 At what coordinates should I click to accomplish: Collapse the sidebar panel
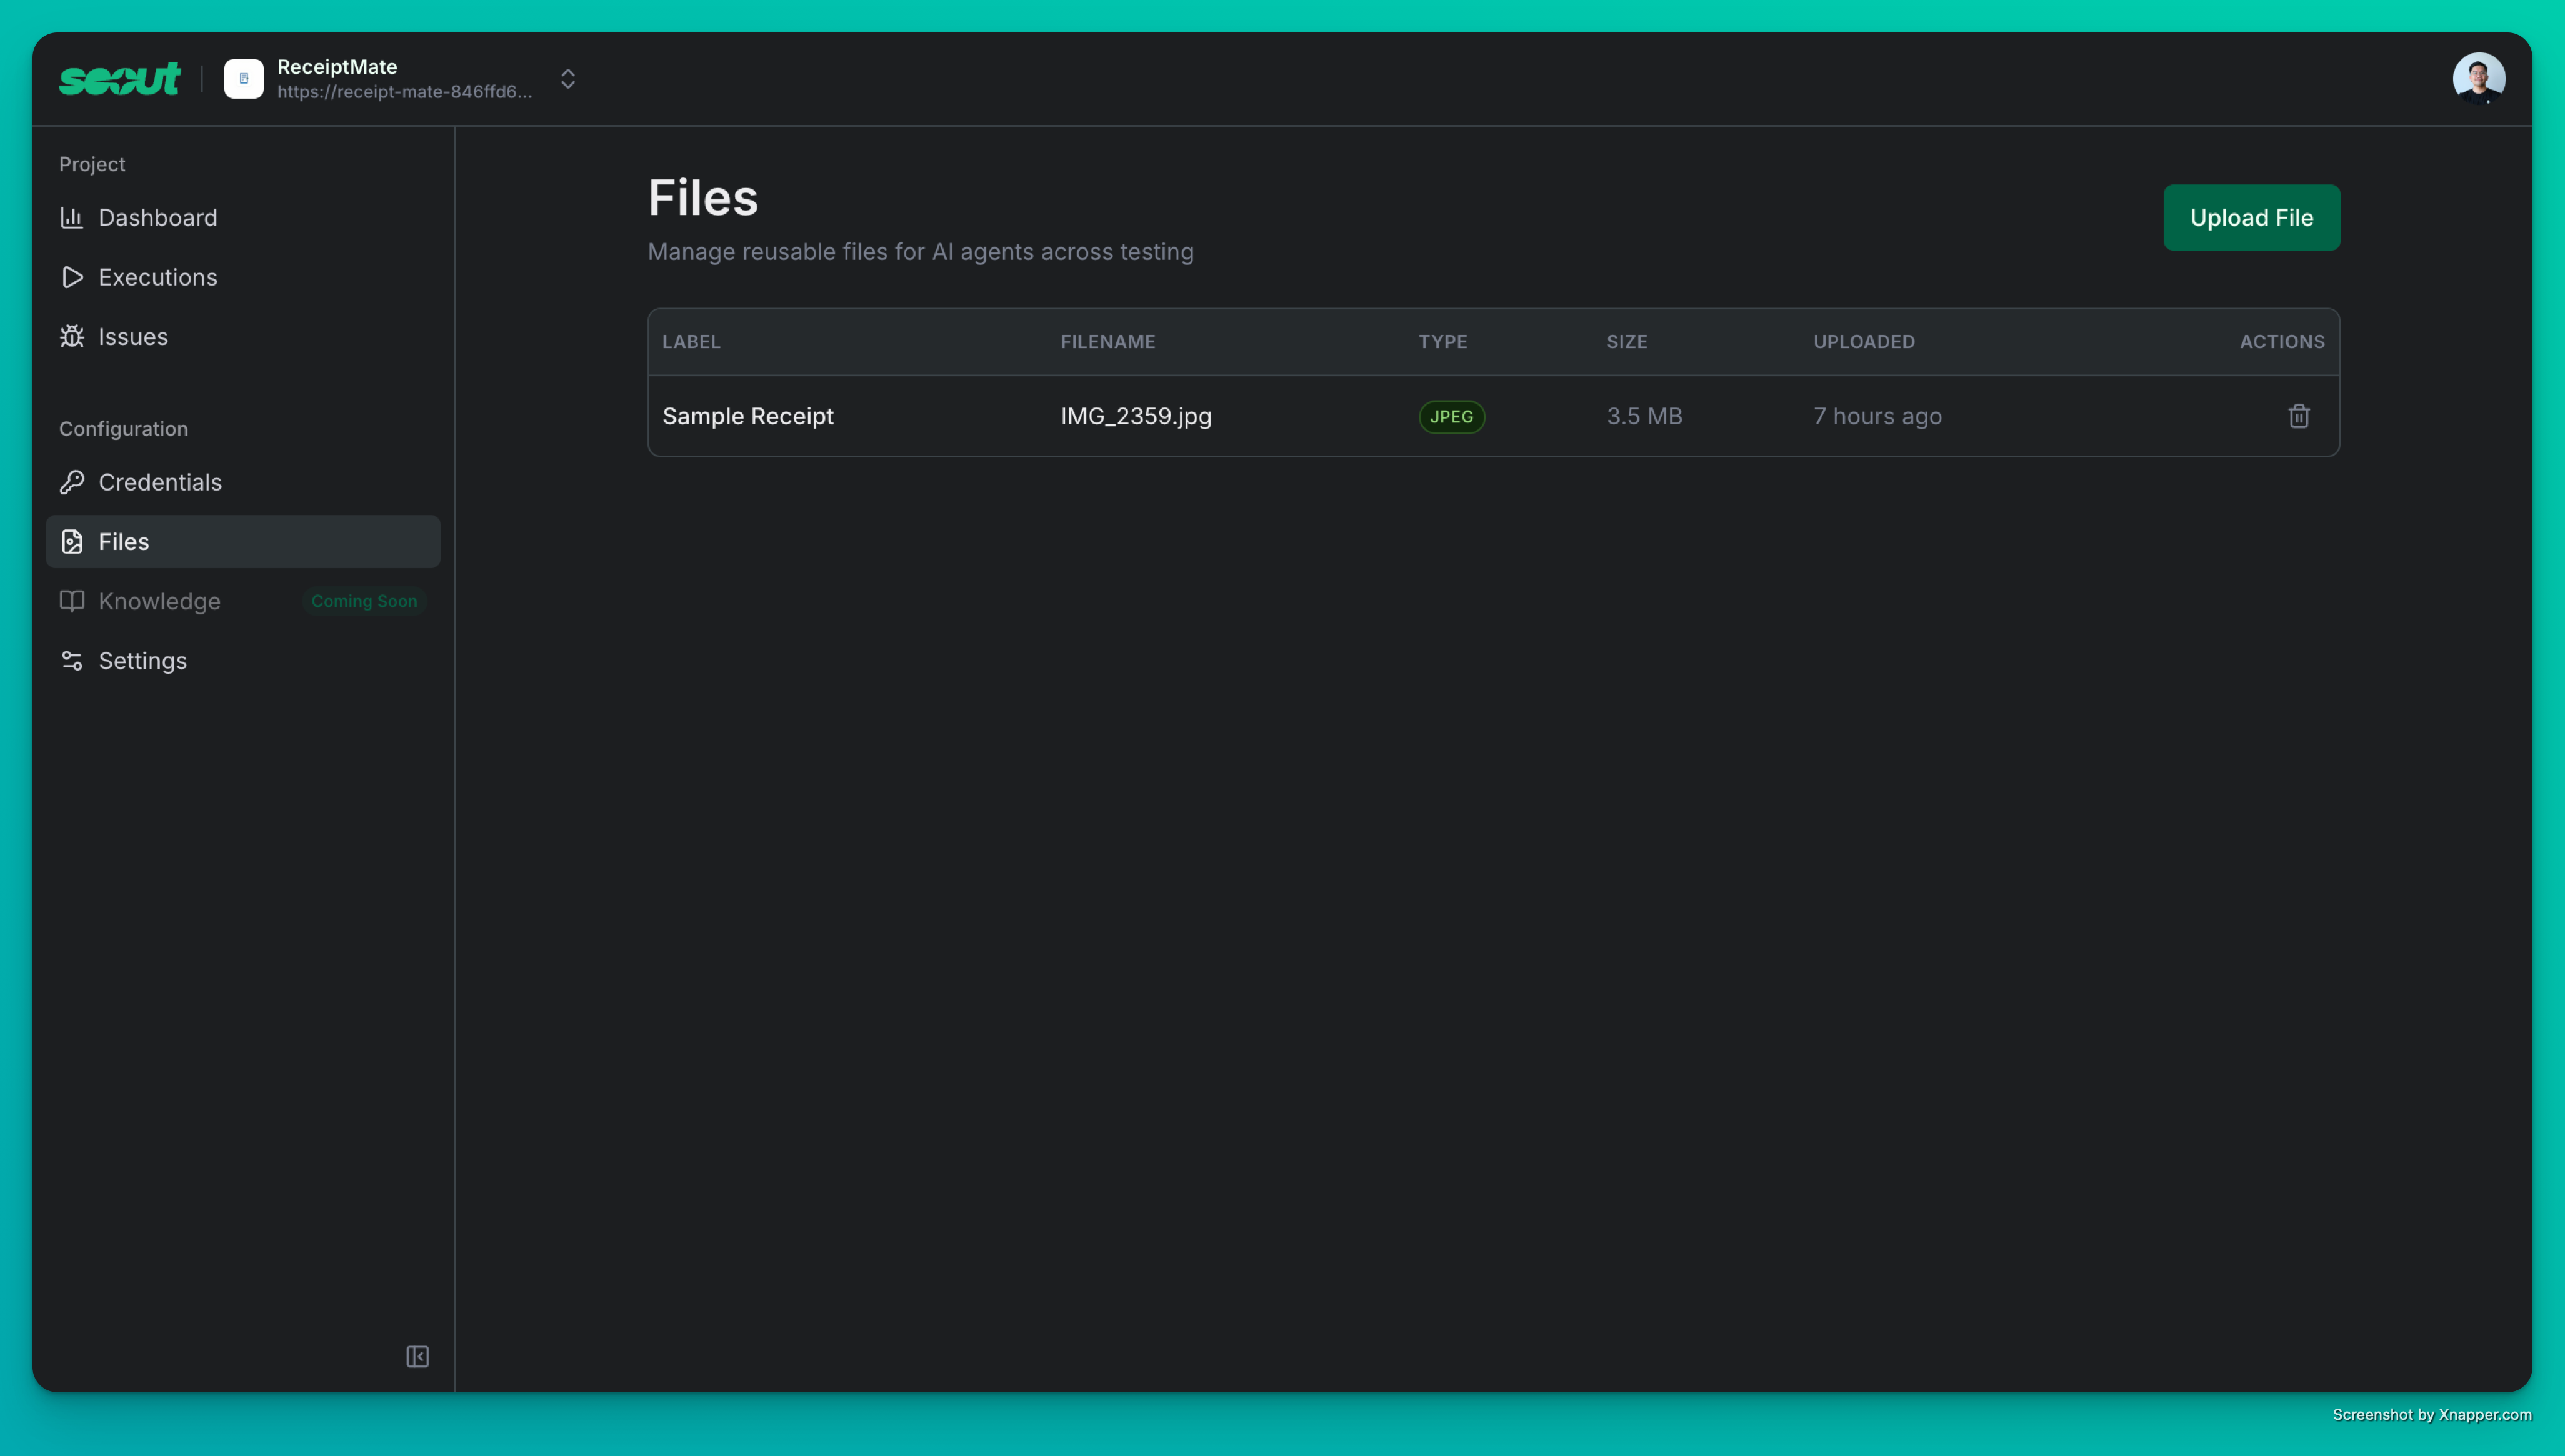[x=417, y=1357]
